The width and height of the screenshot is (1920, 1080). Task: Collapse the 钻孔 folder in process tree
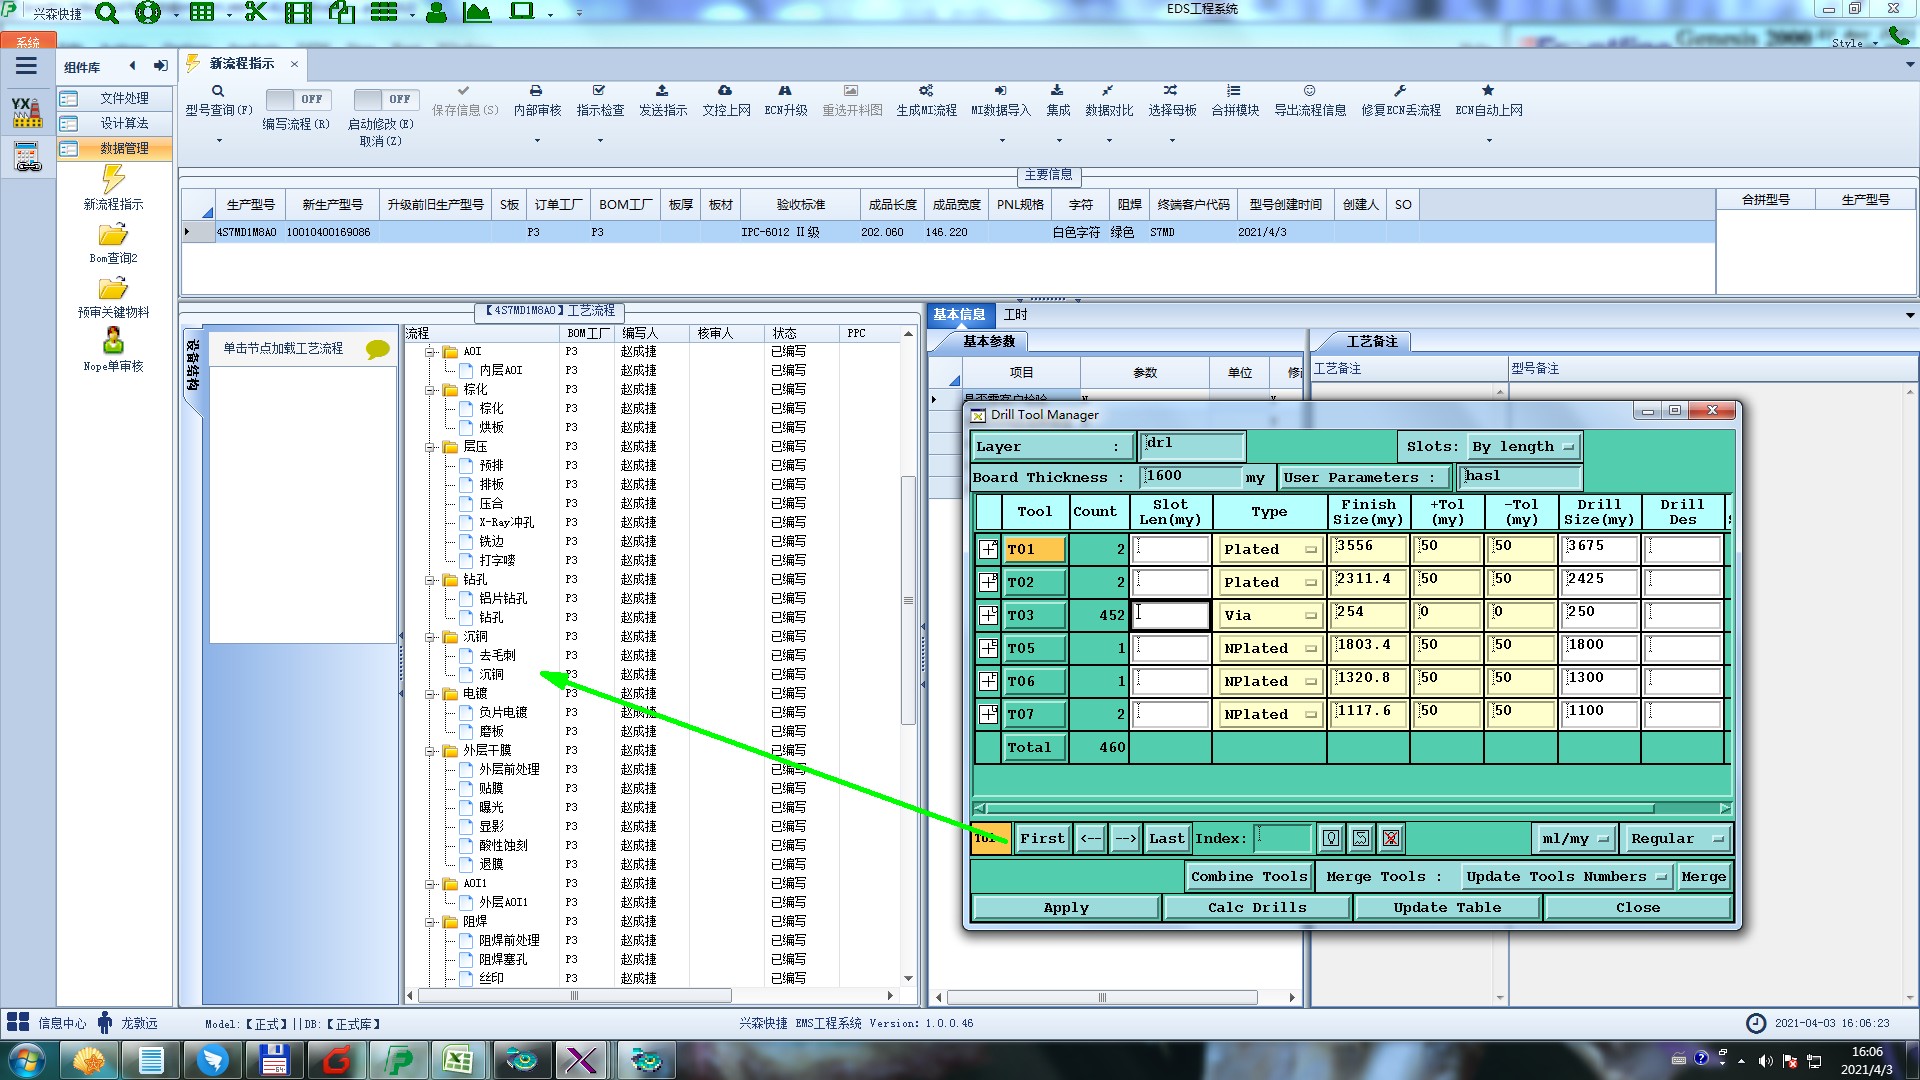pyautogui.click(x=430, y=579)
